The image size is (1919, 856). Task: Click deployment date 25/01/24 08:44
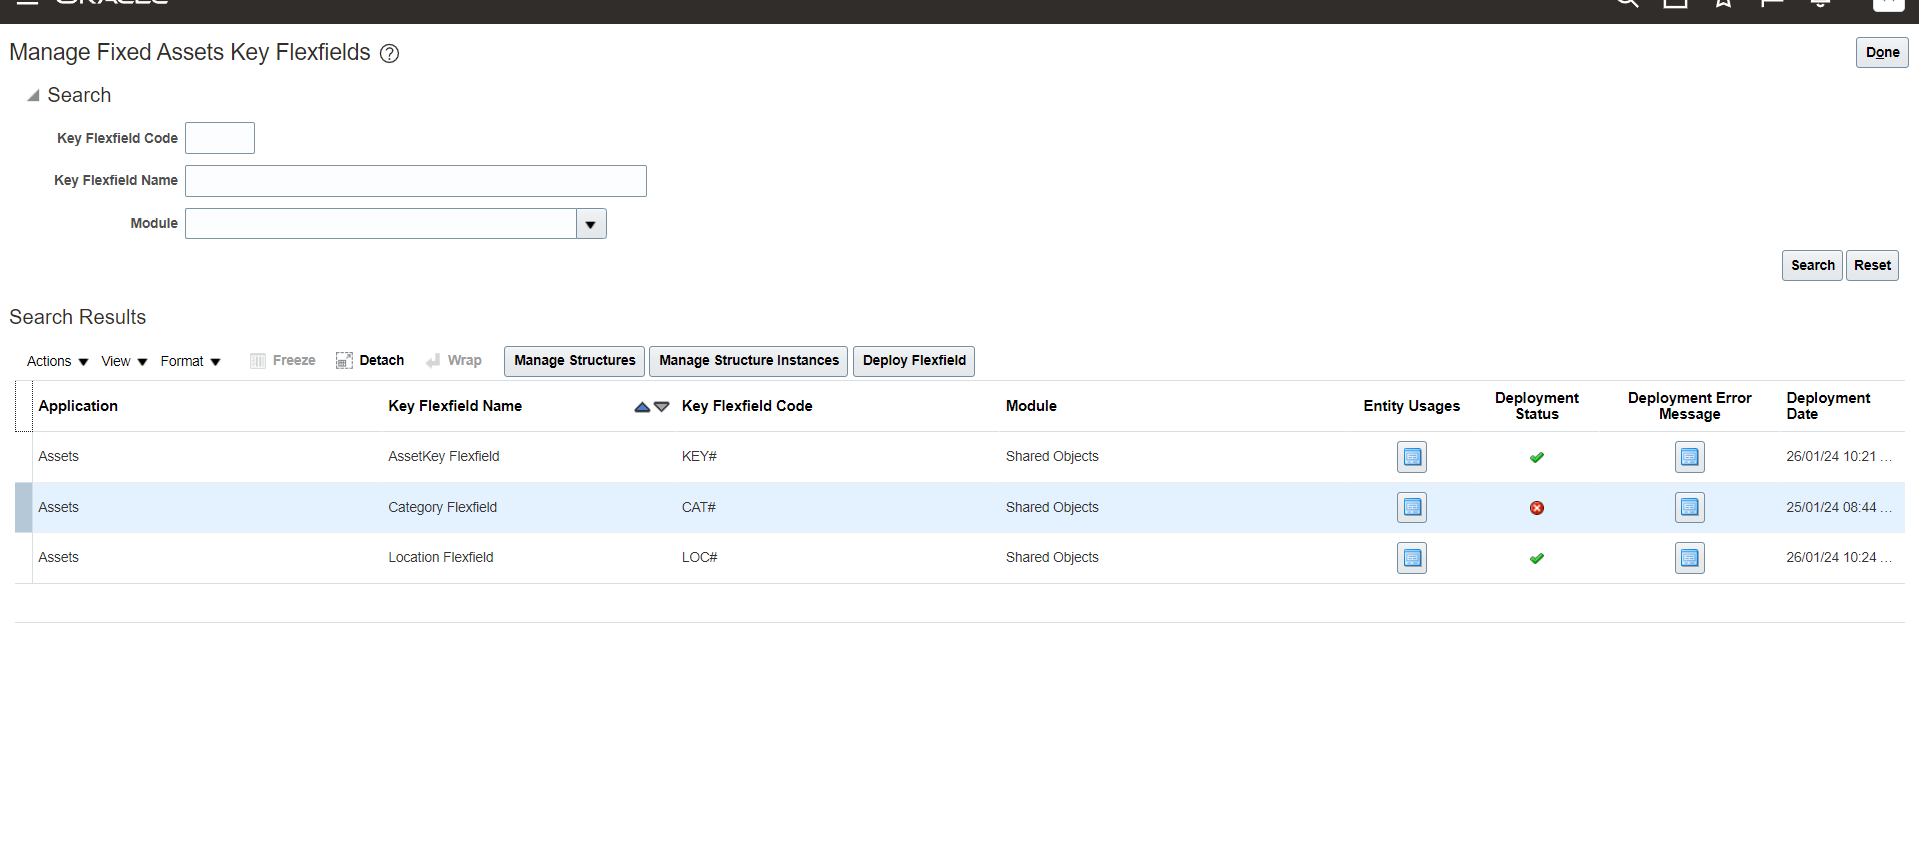[x=1838, y=508]
